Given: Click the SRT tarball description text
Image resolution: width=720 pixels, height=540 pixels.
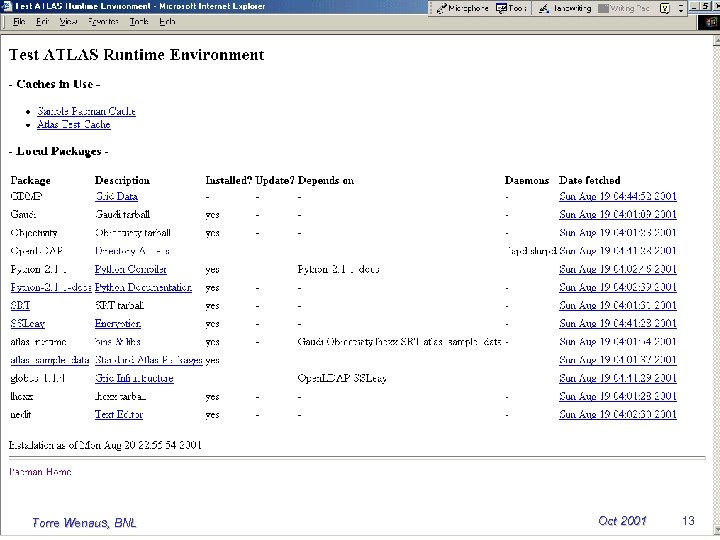Looking at the screenshot, I should (119, 305).
